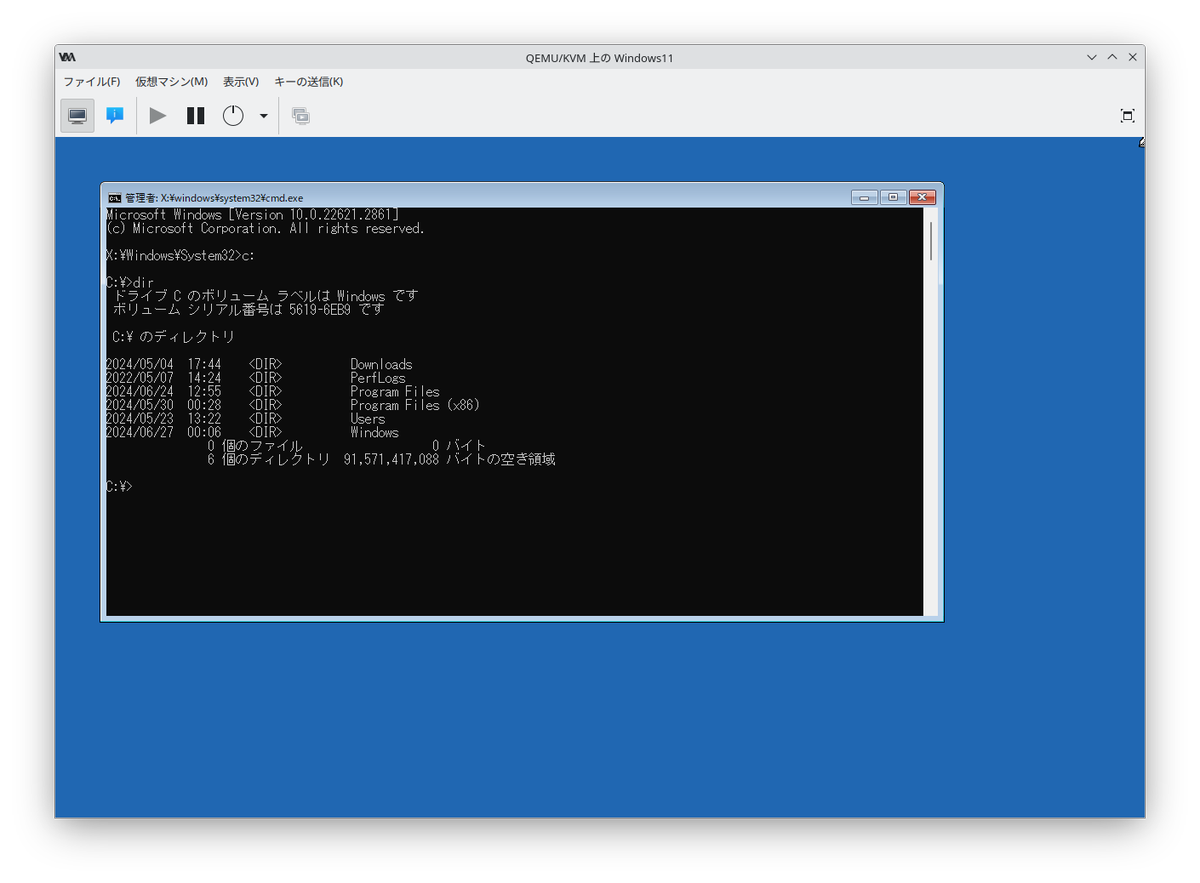Click the Downloads directory entry

pos(381,365)
